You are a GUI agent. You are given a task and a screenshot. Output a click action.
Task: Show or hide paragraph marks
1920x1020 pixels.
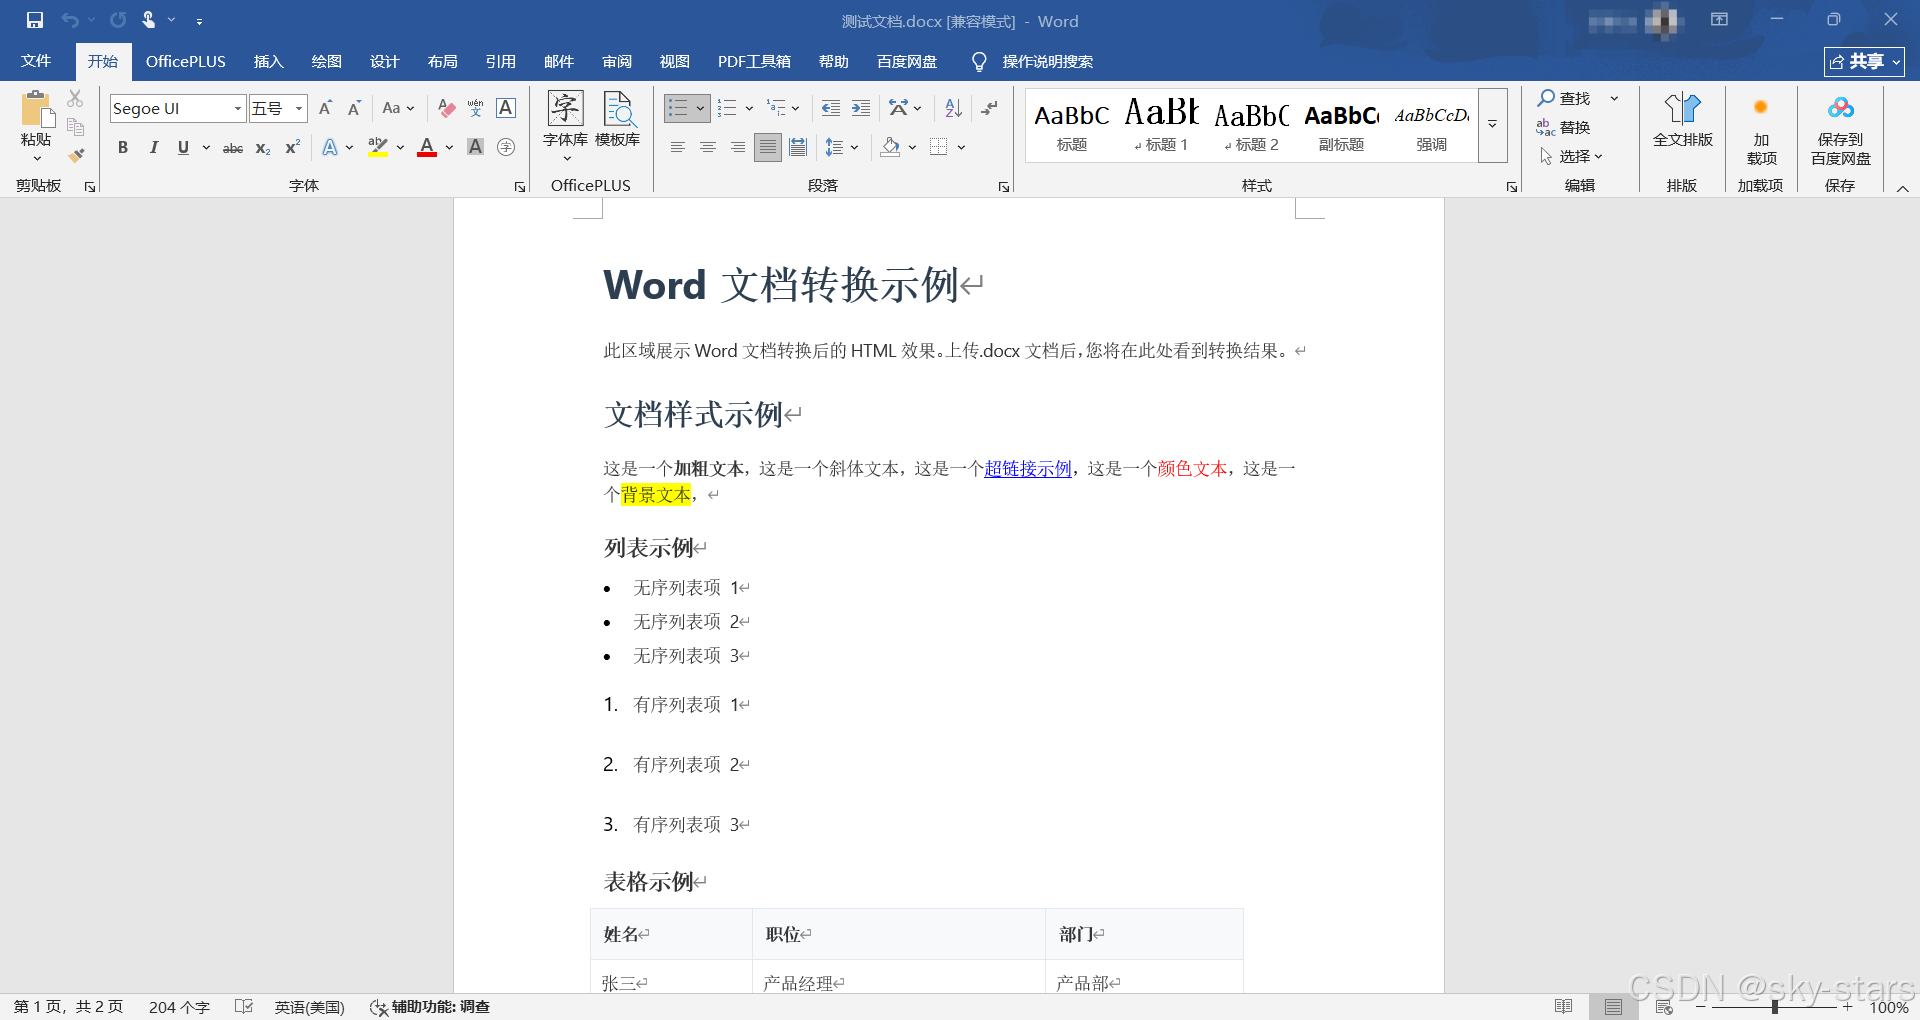tap(989, 108)
